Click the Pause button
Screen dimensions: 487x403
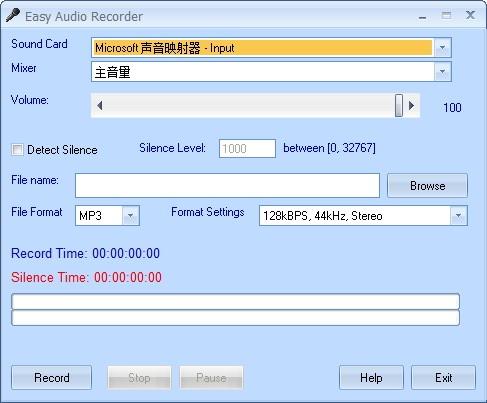tap(211, 378)
